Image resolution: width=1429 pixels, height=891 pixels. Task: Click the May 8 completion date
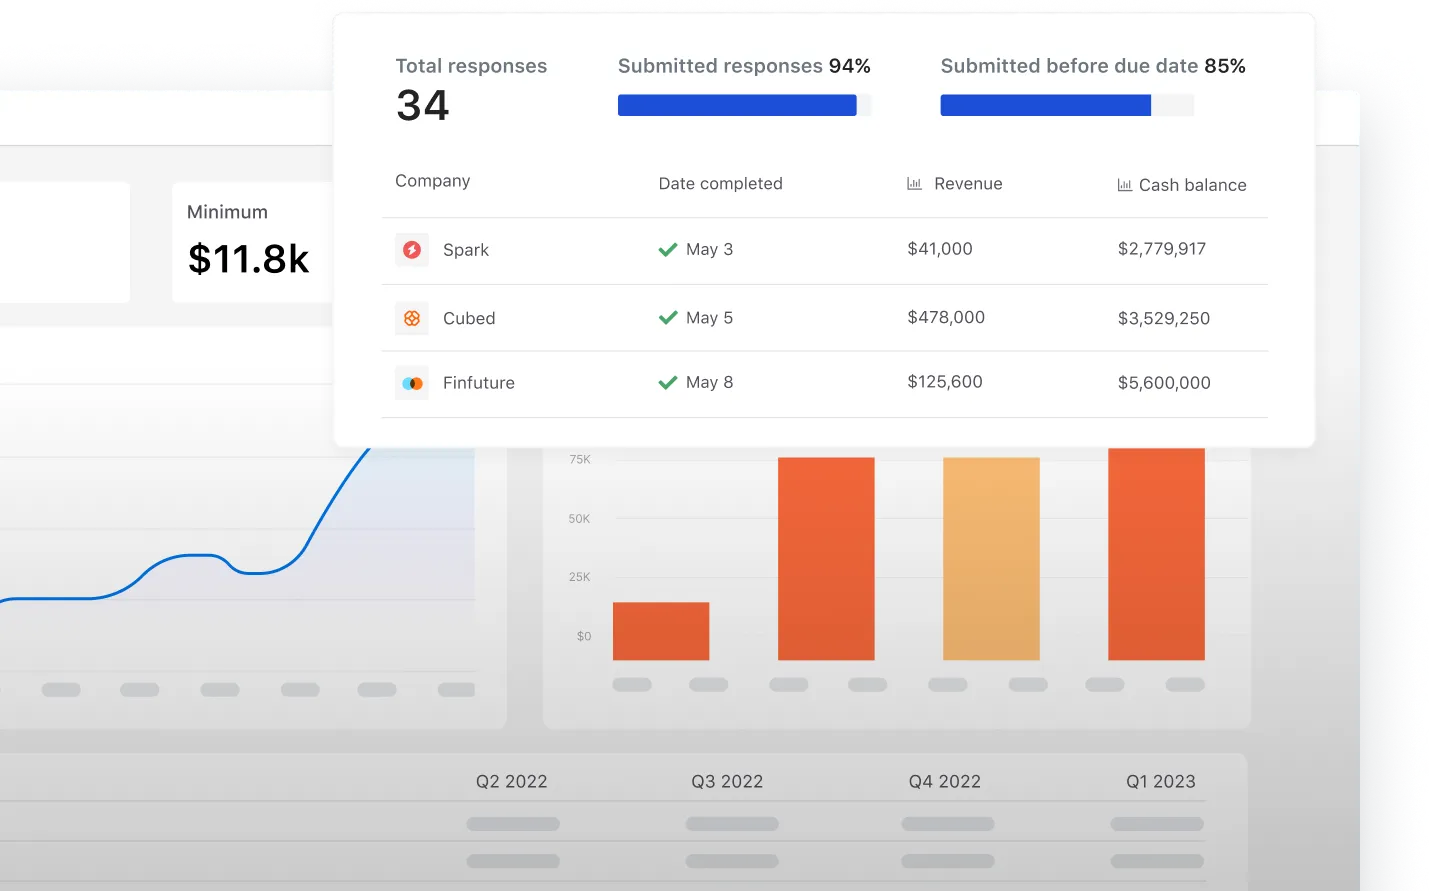(x=709, y=382)
